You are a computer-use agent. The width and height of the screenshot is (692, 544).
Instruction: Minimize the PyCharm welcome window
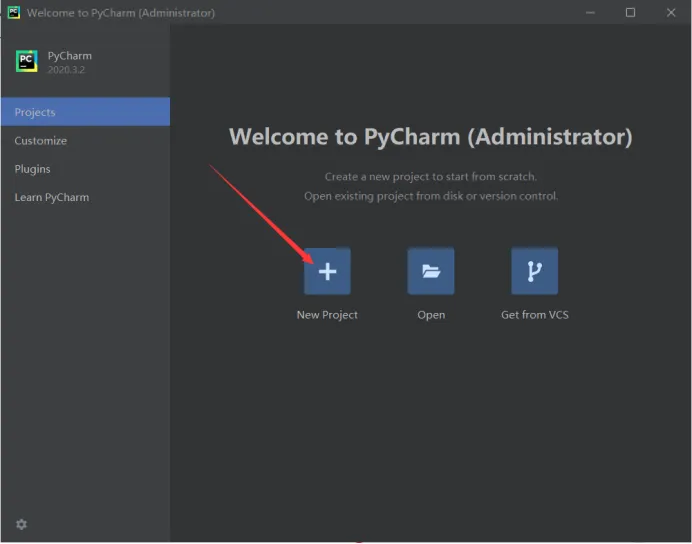[x=590, y=12]
